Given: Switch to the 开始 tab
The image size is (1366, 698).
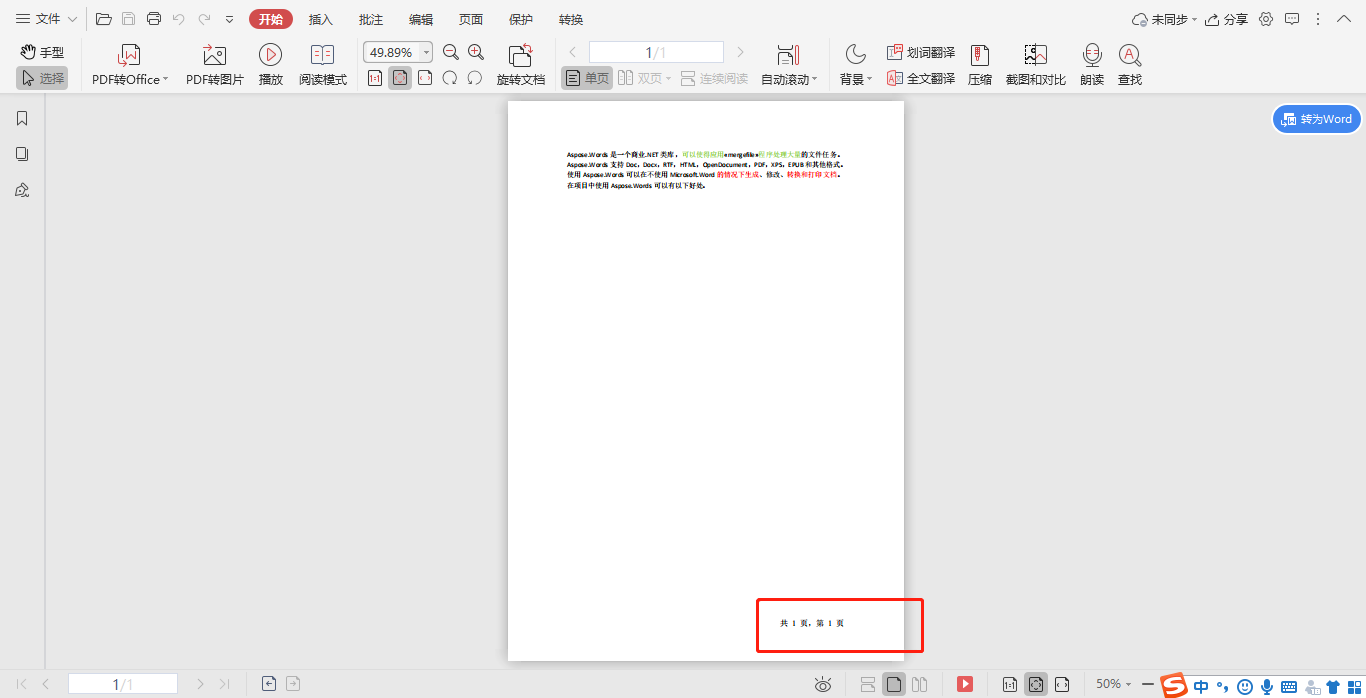Looking at the screenshot, I should click(271, 19).
